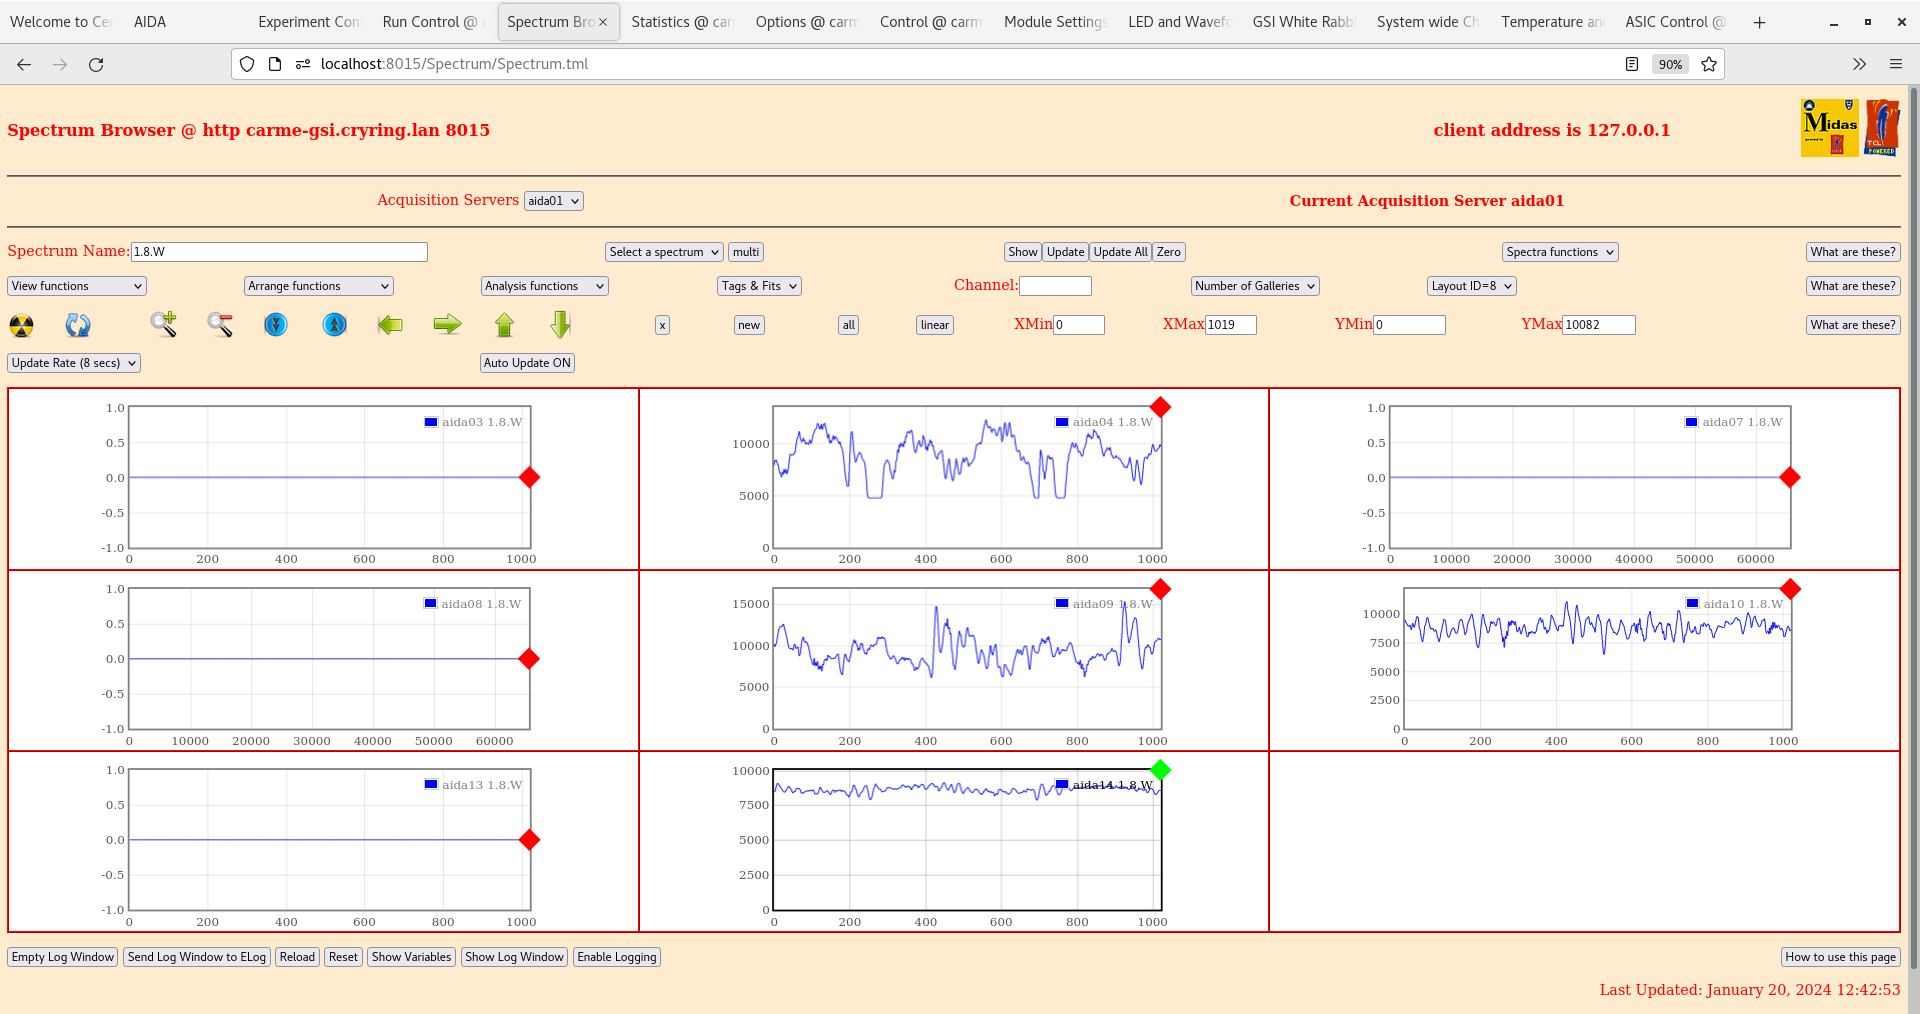Open the Arrange functions dropdown
The image size is (1920, 1014).
(x=318, y=286)
